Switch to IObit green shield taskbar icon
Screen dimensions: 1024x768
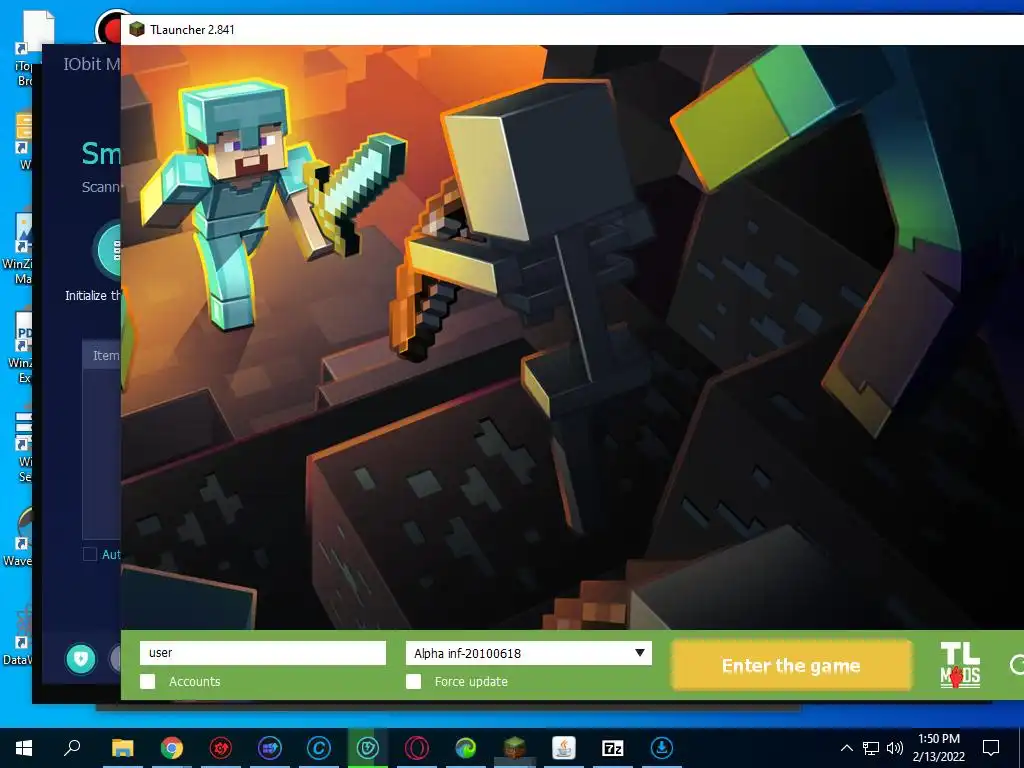(x=368, y=748)
